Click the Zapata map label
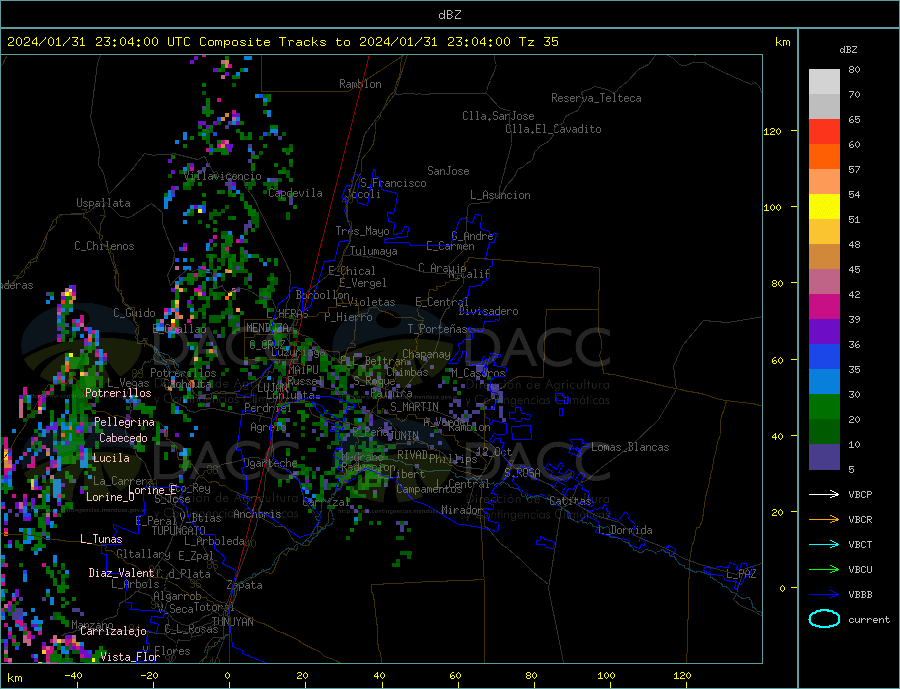 coord(245,586)
